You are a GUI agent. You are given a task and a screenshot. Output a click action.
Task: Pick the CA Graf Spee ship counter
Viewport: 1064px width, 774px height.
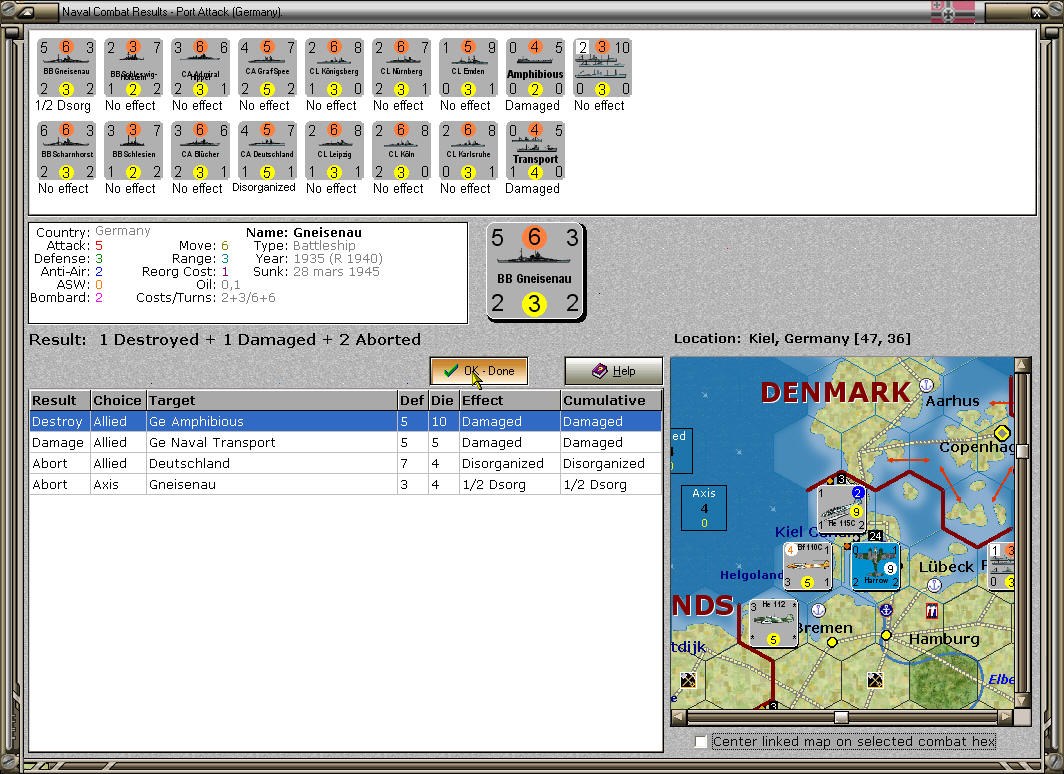tap(267, 68)
